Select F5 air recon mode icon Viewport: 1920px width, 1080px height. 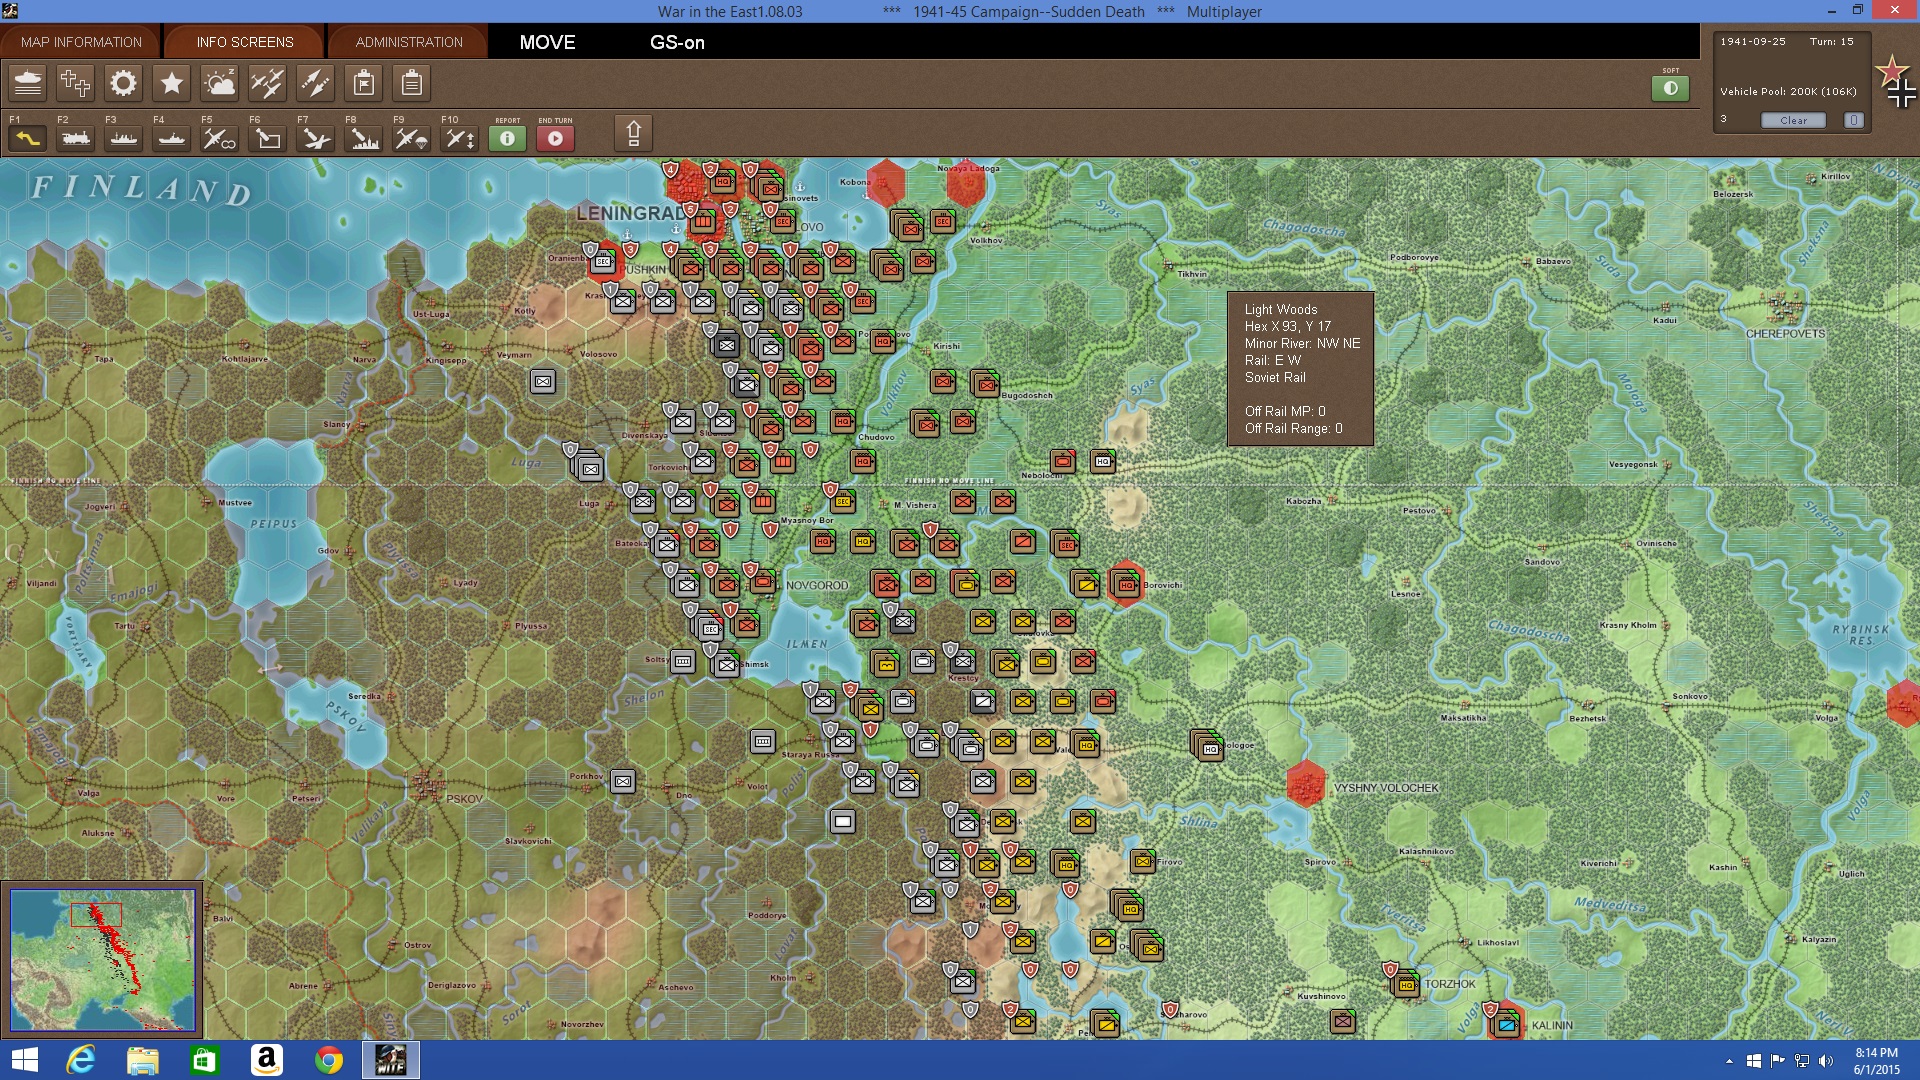220,138
